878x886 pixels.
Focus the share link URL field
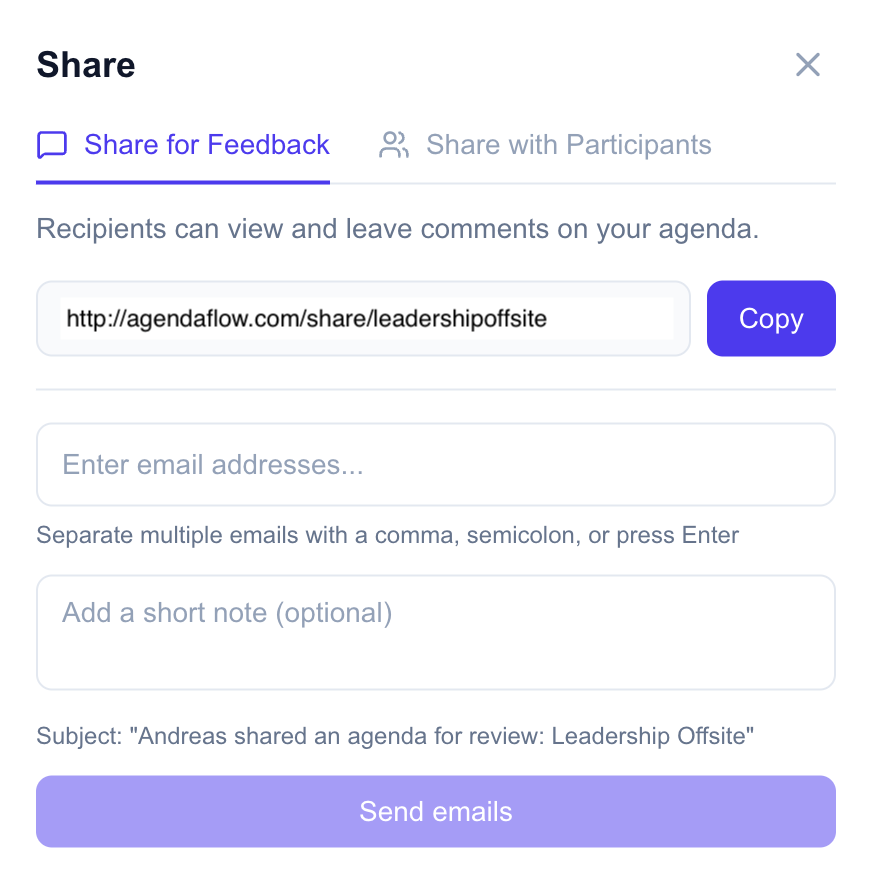coord(366,319)
